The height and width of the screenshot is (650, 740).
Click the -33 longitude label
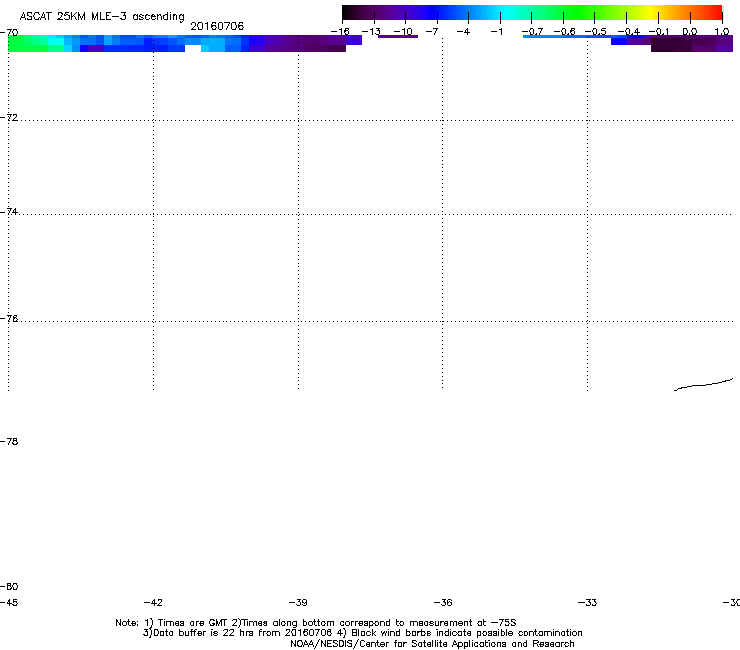point(587,602)
